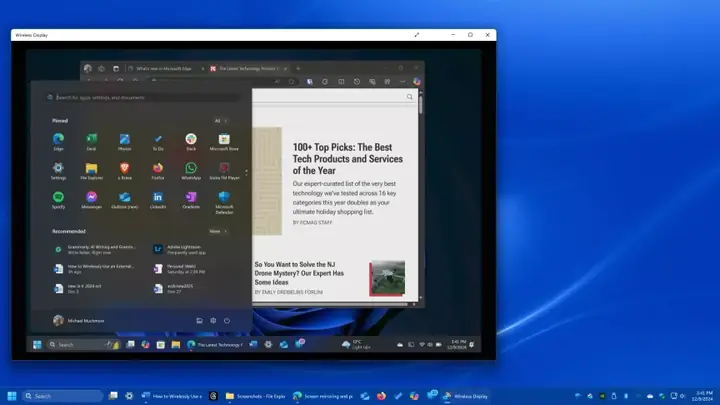720x405 pixels.
Task: Select The Latest Technology browser tab
Action: [248, 68]
